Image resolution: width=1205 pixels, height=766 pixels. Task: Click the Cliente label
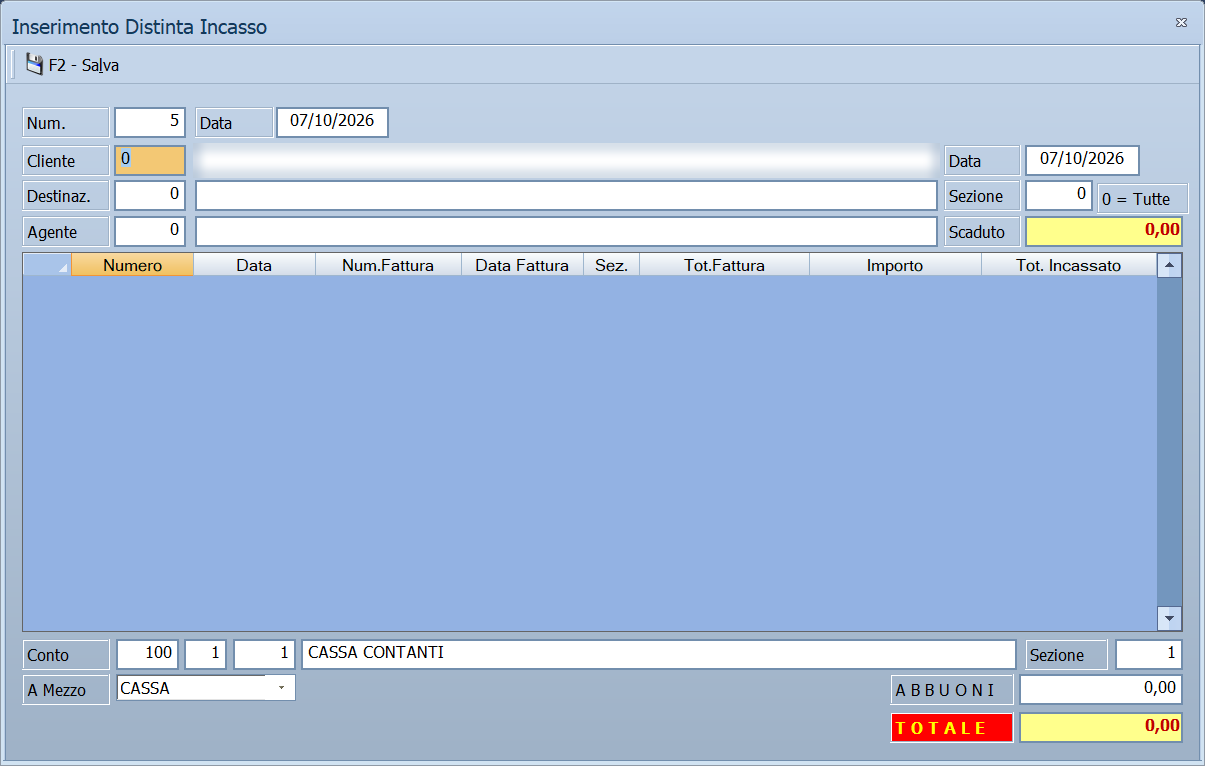66,160
